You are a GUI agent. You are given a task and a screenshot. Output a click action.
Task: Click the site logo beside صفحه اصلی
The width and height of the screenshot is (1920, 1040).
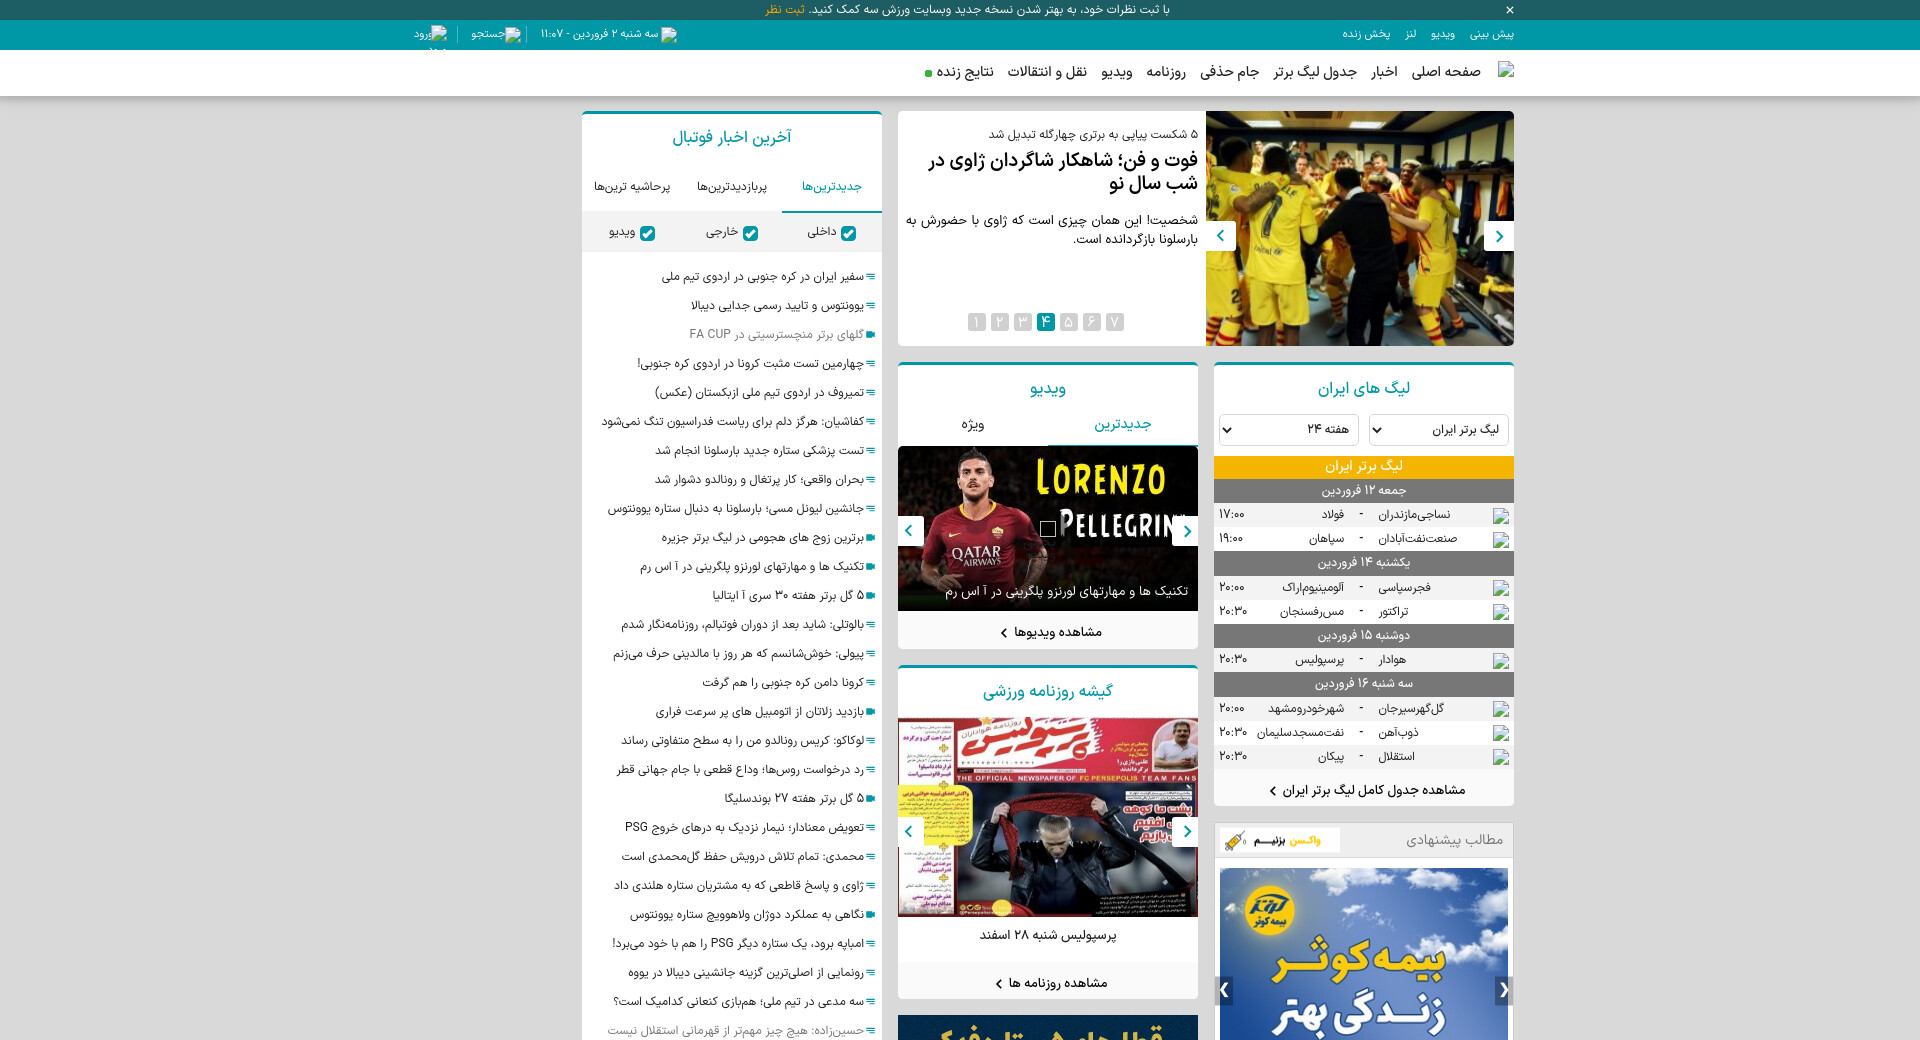(1506, 70)
